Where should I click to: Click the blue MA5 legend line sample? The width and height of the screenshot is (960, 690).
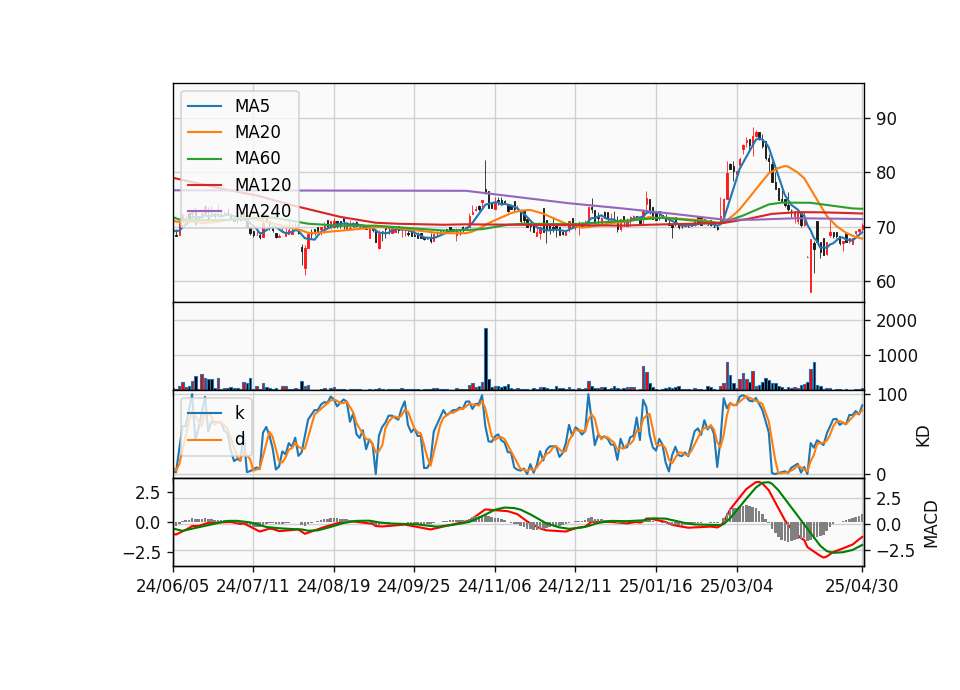click(x=204, y=106)
